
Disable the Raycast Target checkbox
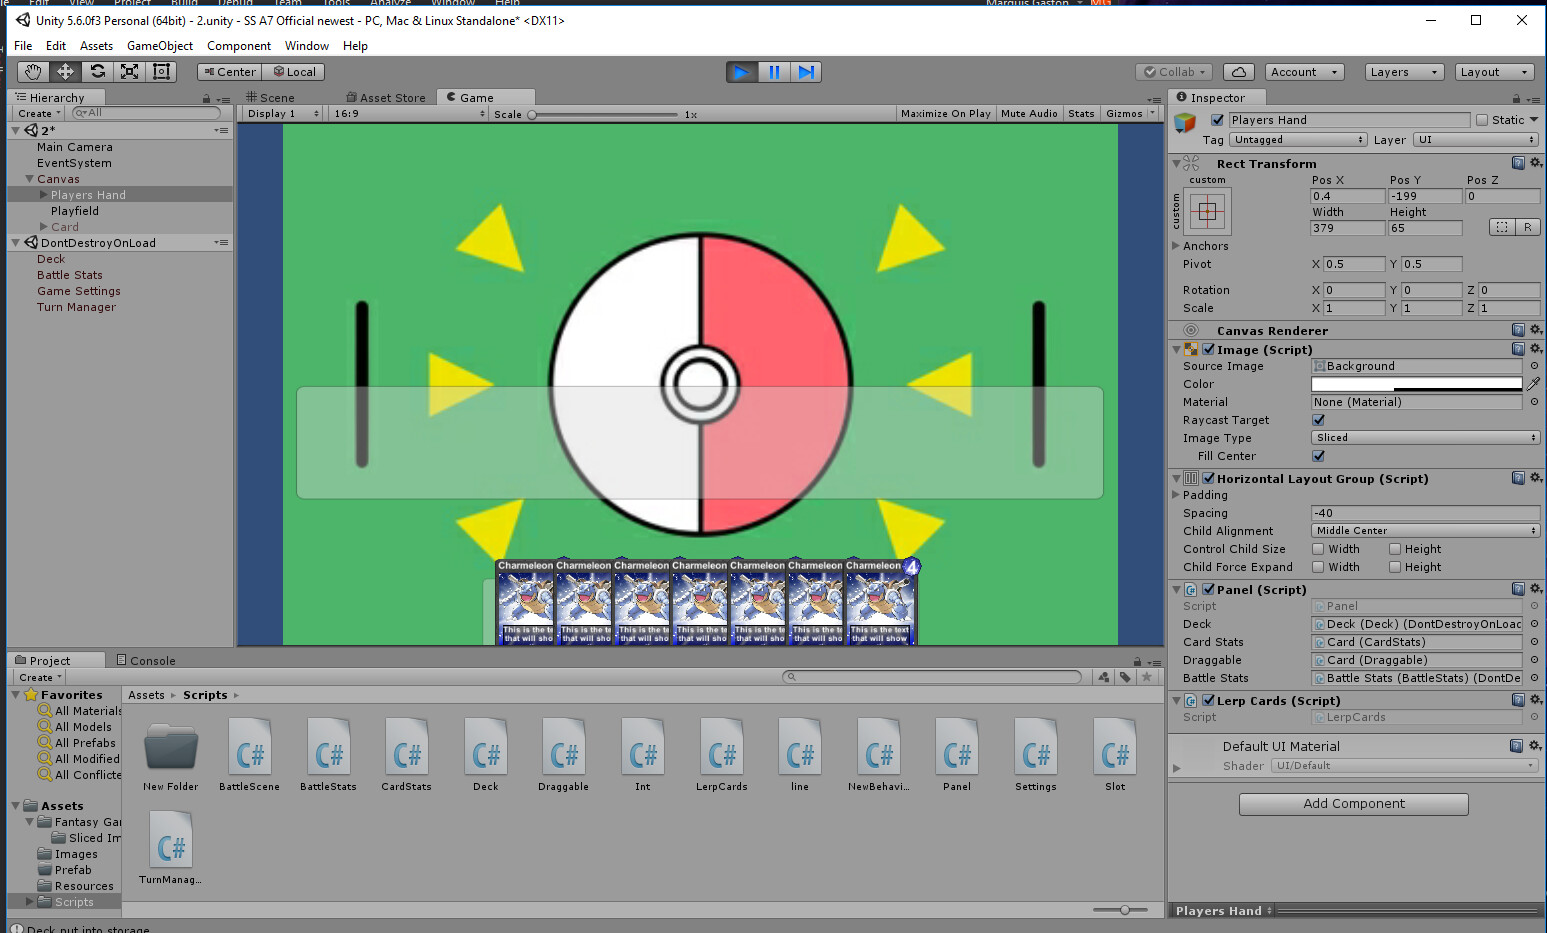[1318, 420]
